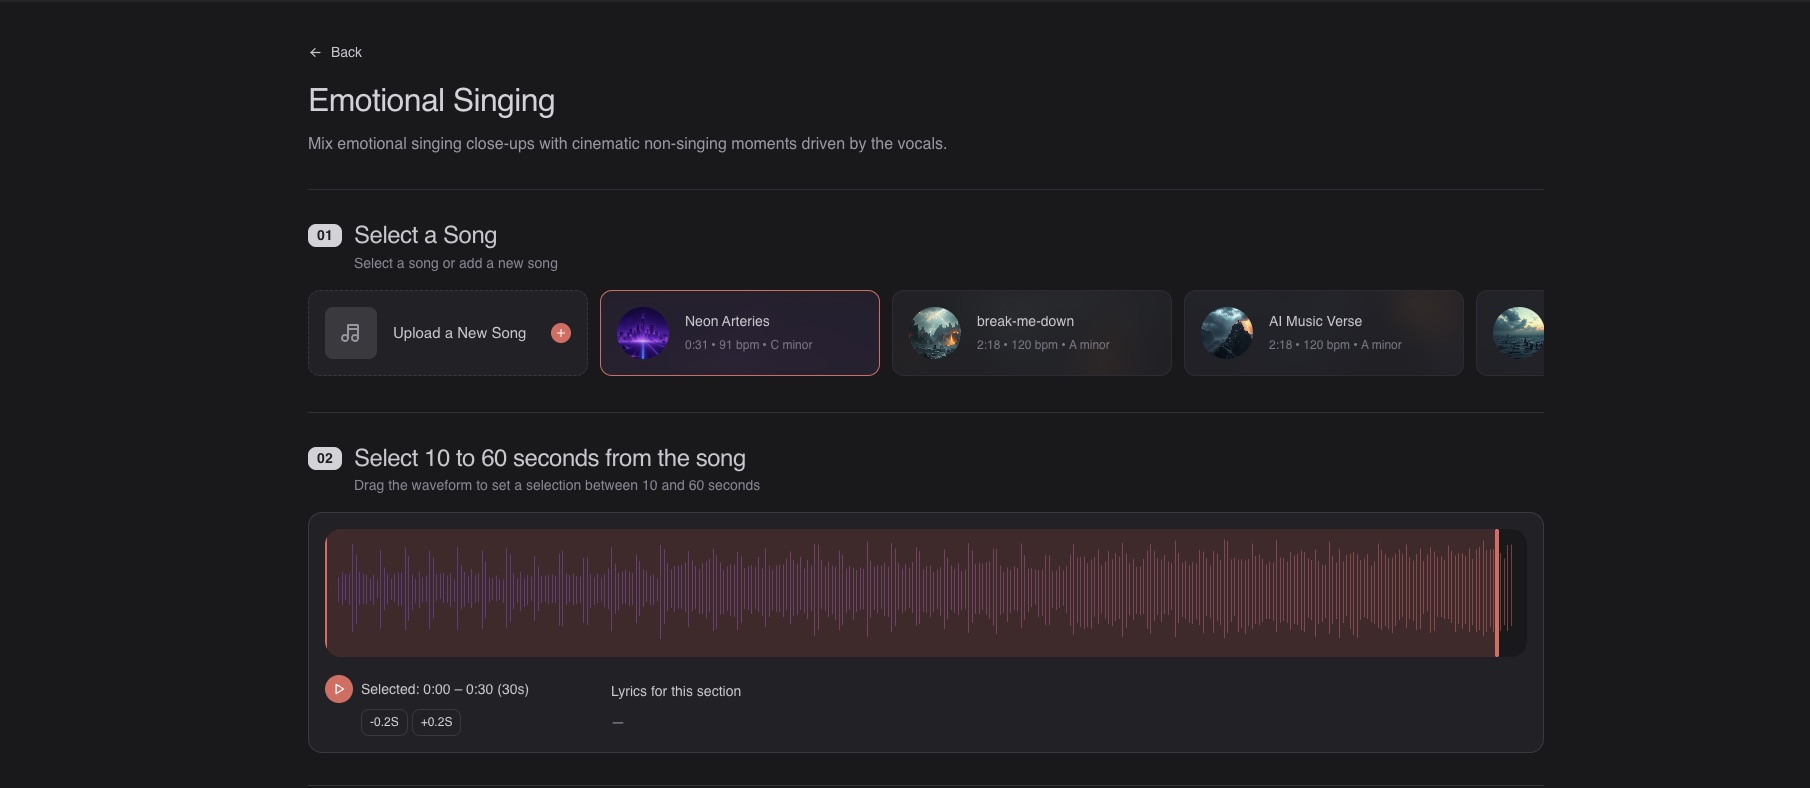Click the red plus add-song icon
This screenshot has height=788, width=1810.
click(561, 333)
